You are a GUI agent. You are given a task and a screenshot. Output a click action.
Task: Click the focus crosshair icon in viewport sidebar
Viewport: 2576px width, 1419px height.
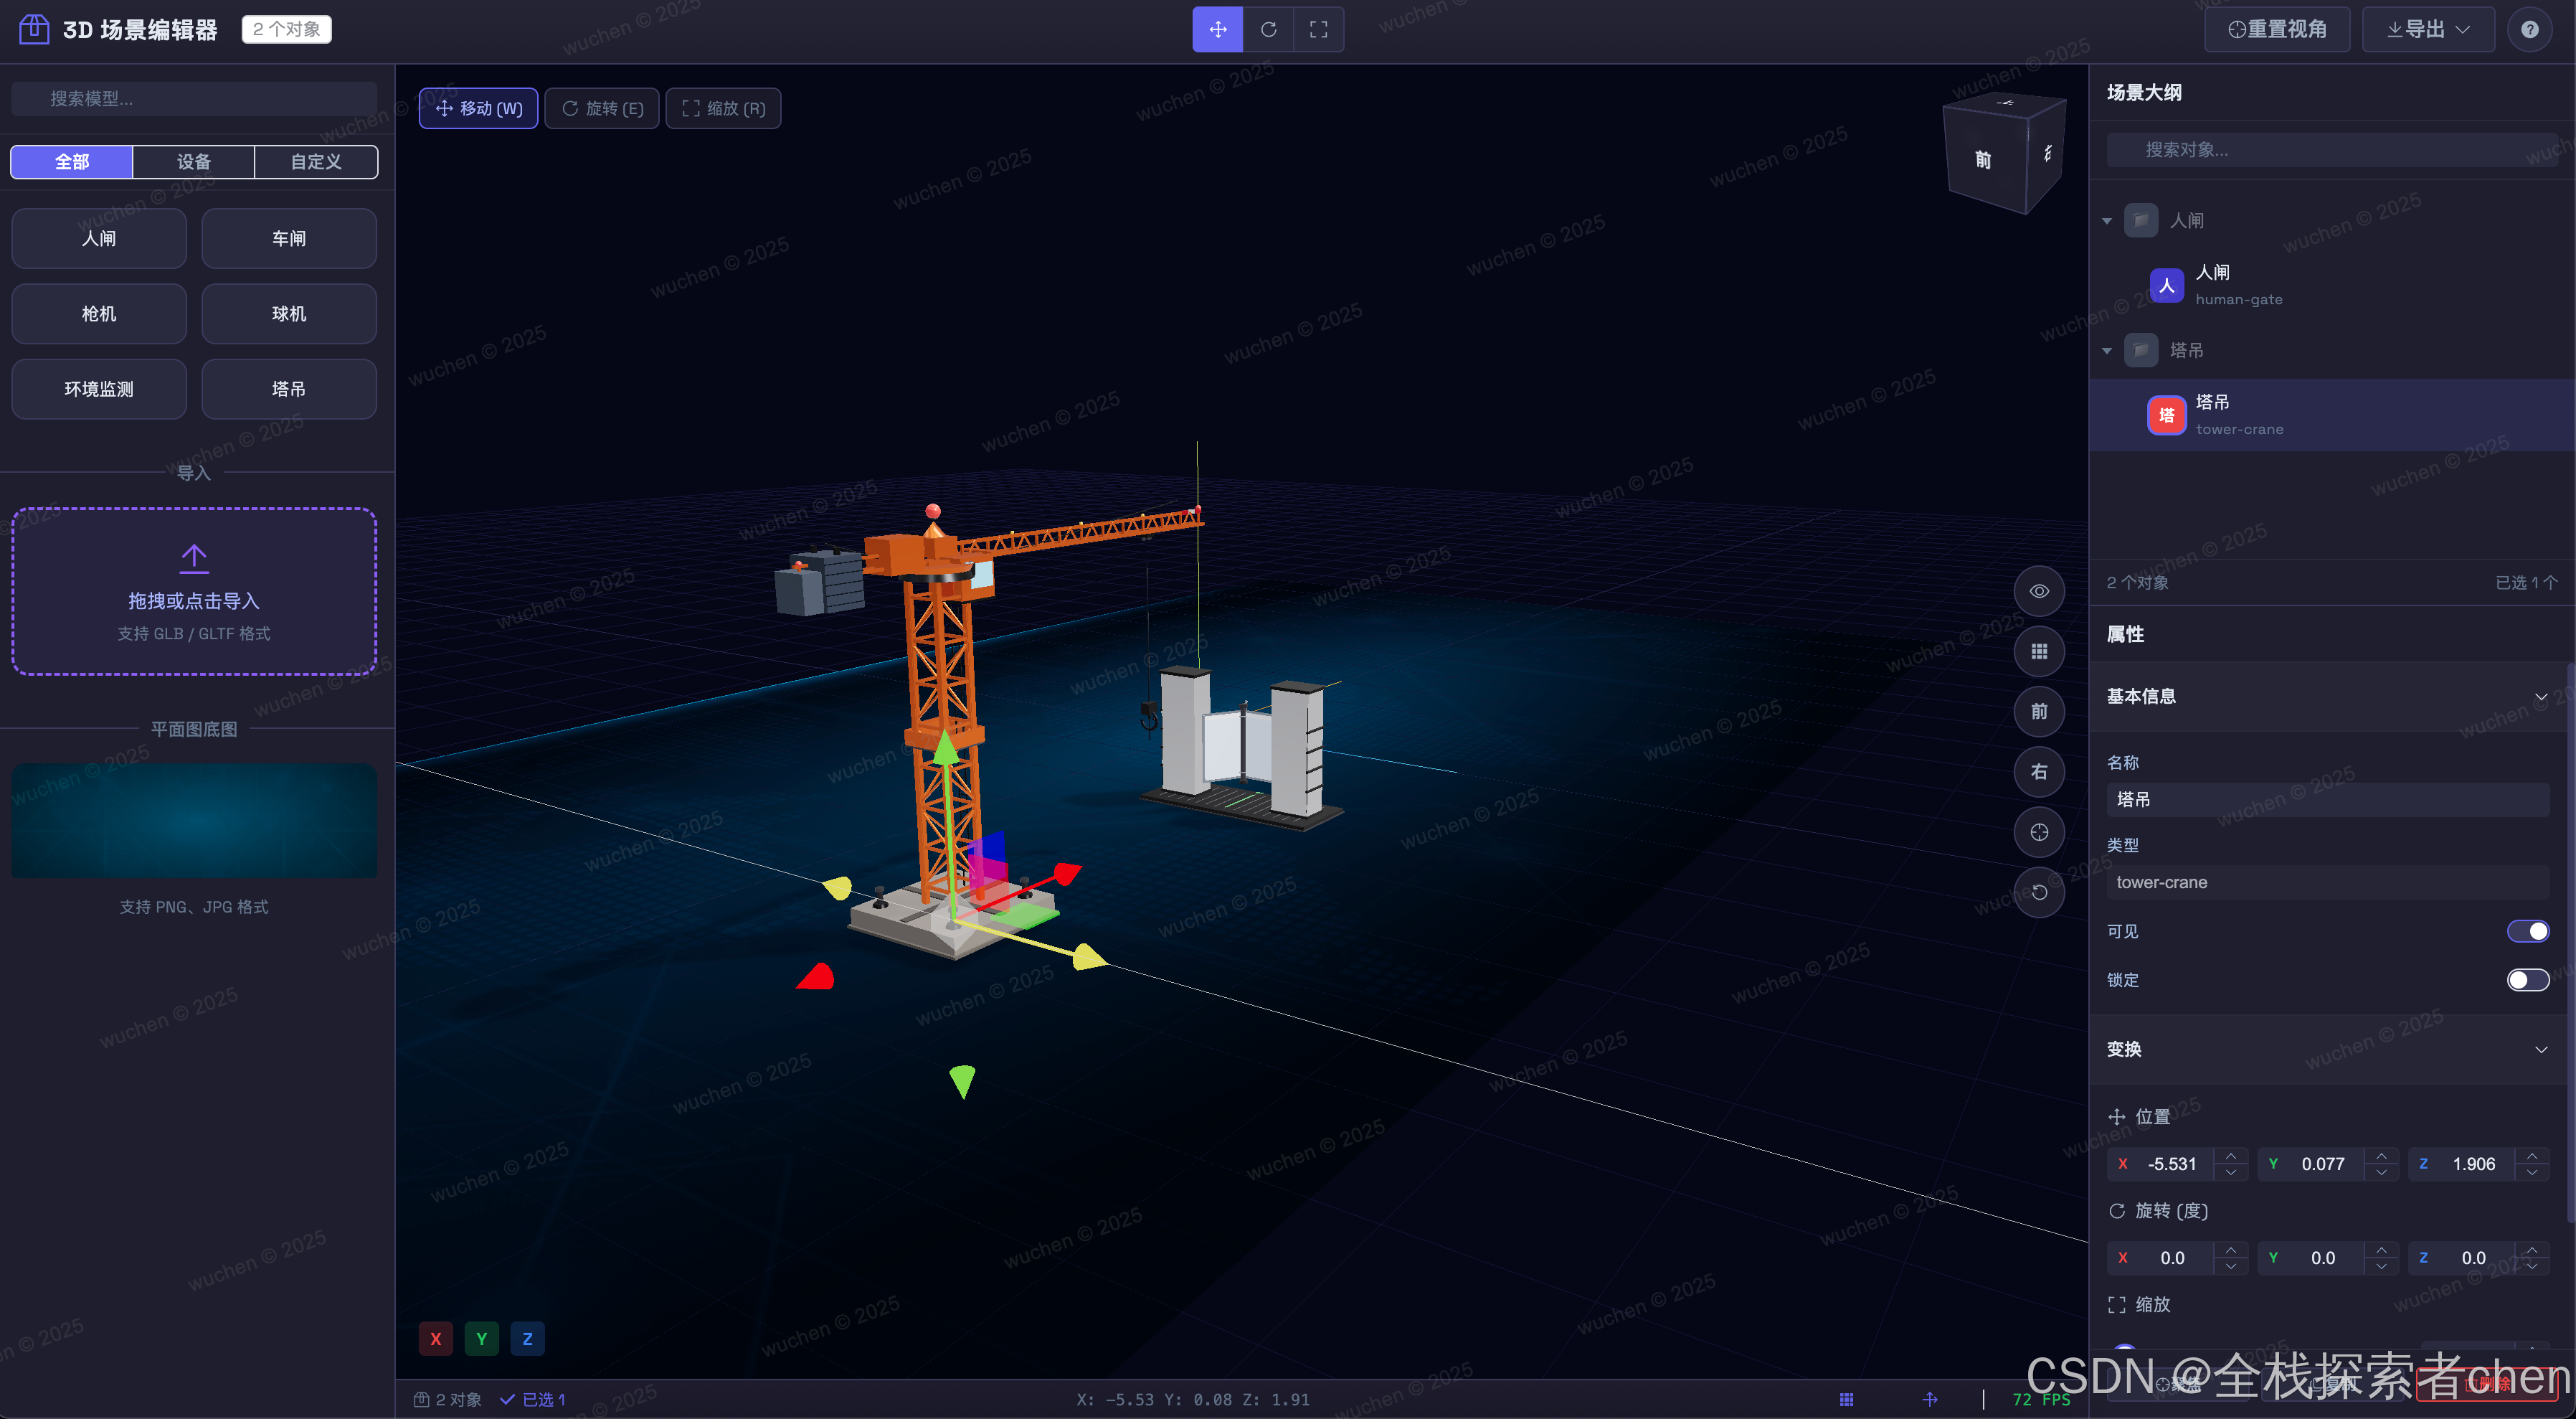[2040, 832]
